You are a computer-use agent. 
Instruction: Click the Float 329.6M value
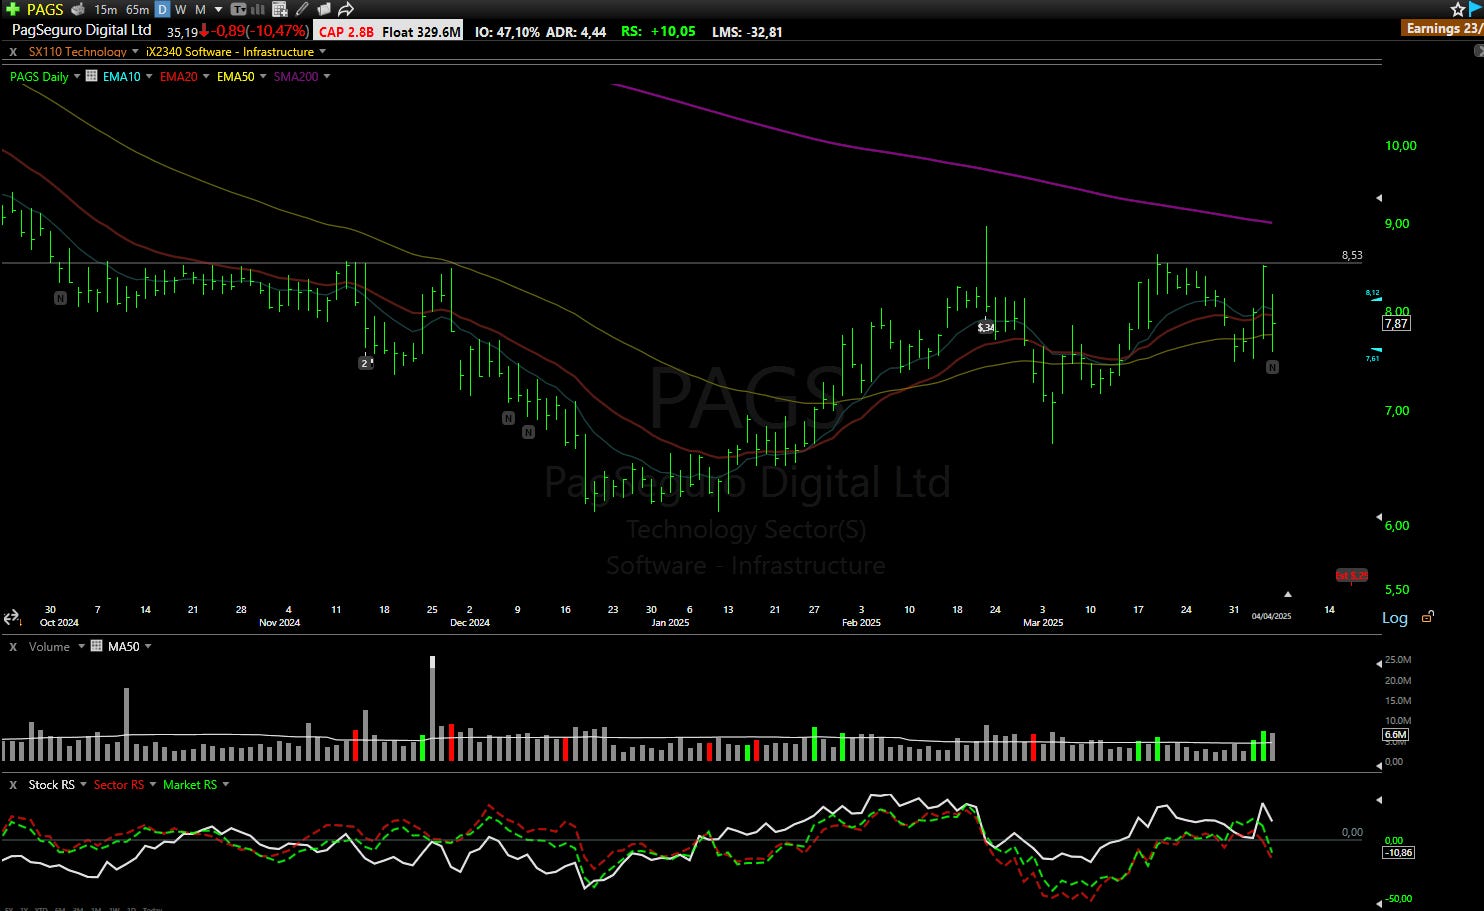pyautogui.click(x=421, y=32)
